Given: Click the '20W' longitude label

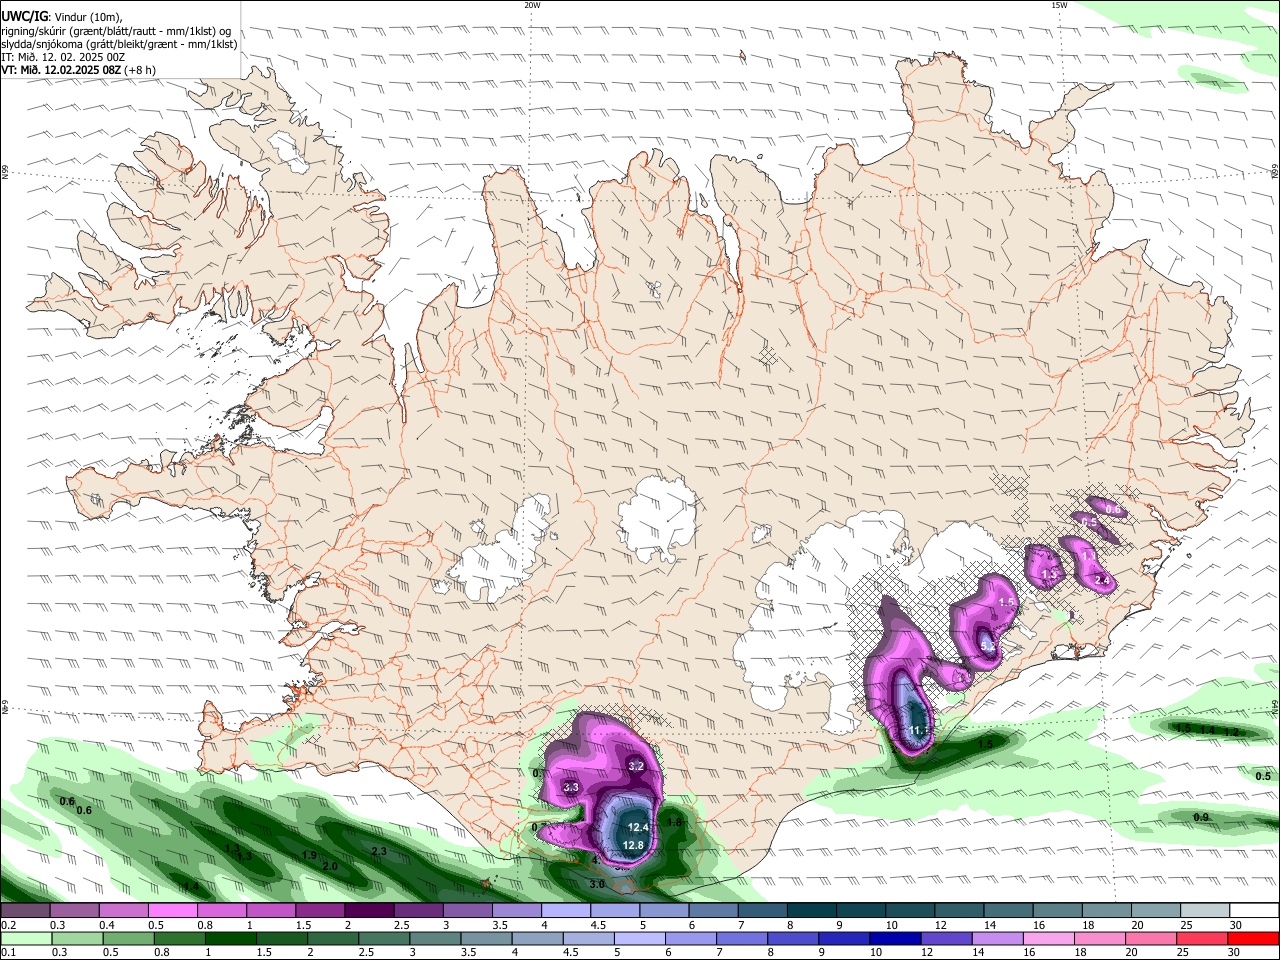Looking at the screenshot, I should tap(532, 5).
